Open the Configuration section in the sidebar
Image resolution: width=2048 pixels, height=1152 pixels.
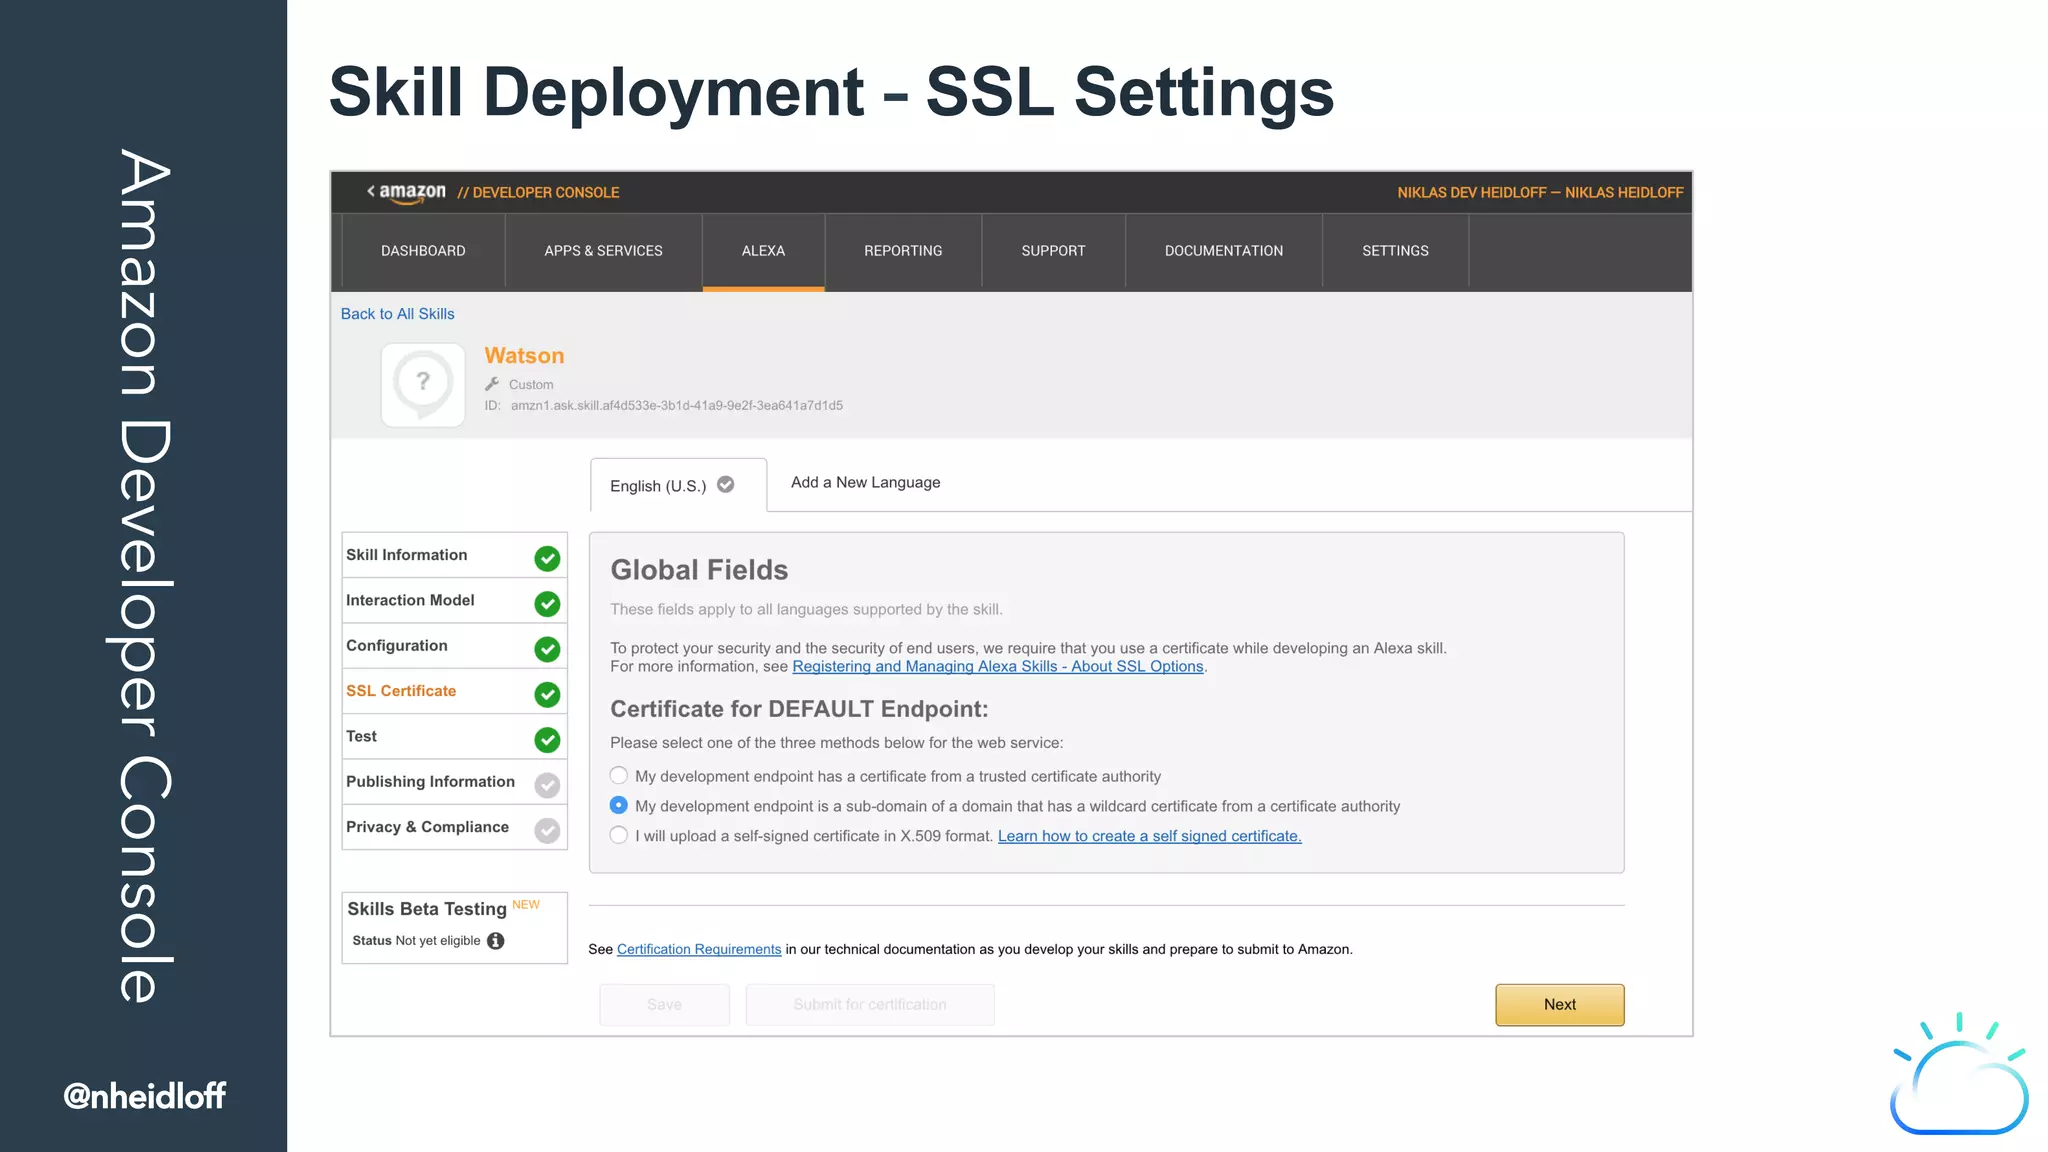(397, 646)
